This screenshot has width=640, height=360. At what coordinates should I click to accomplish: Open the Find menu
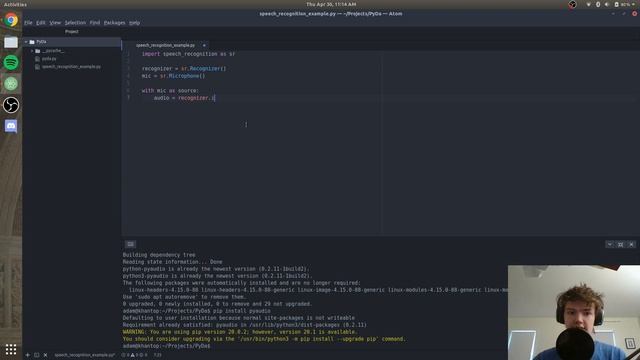pos(95,23)
